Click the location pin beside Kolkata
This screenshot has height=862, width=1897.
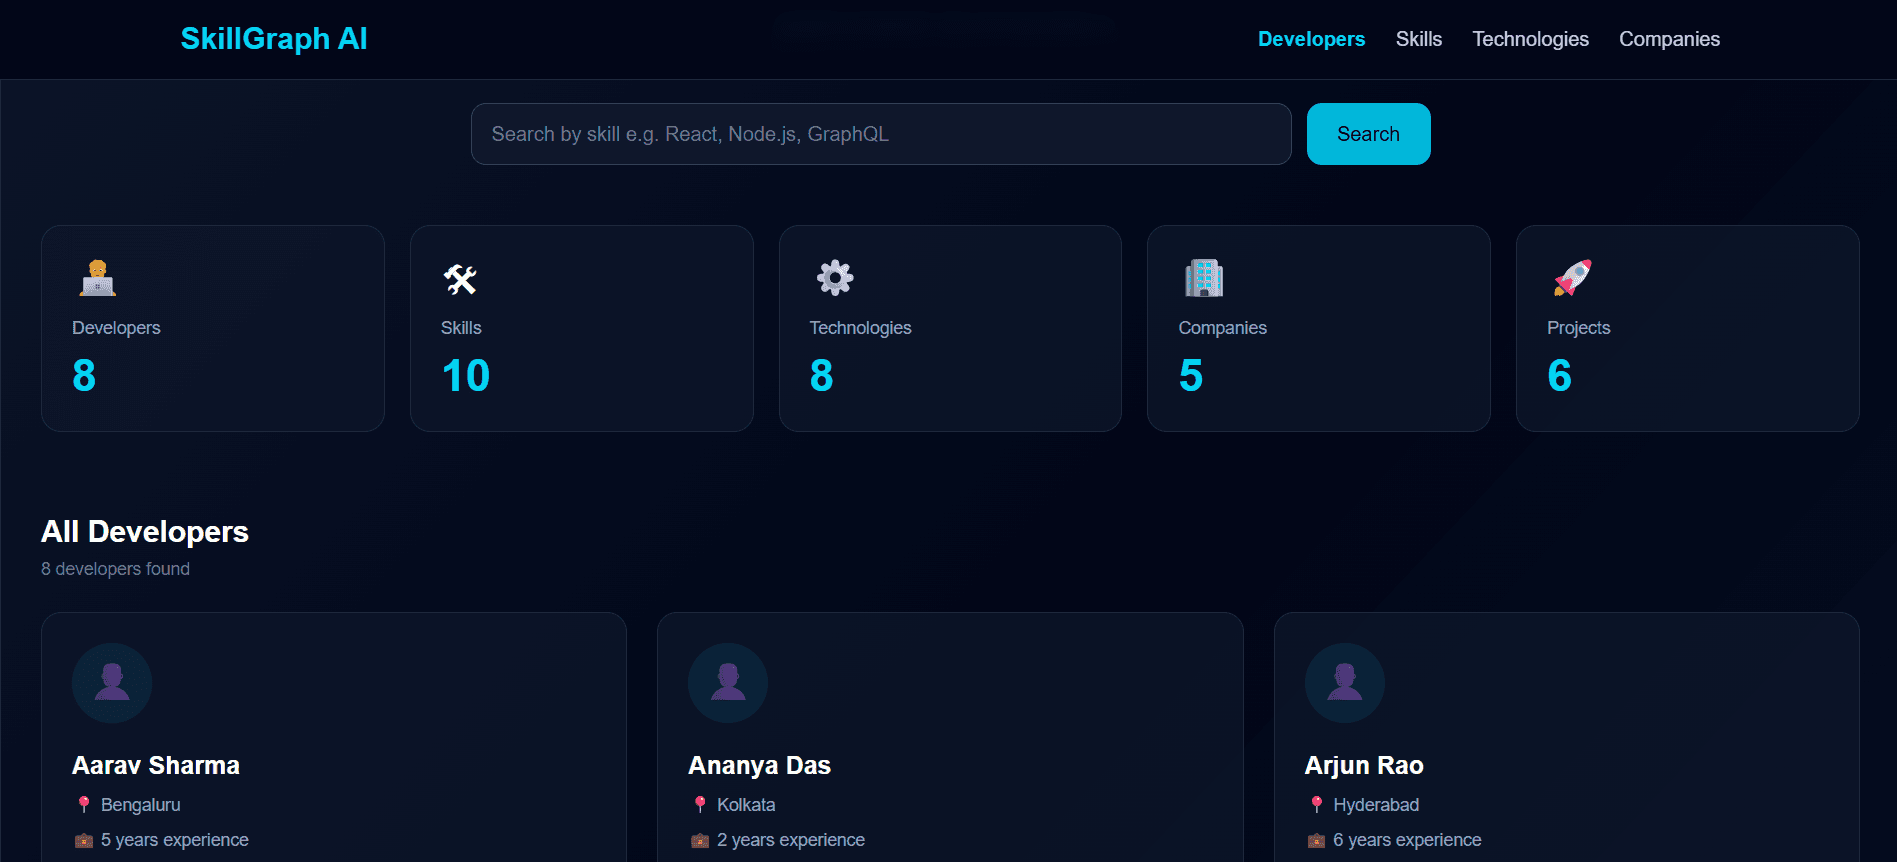pyautogui.click(x=700, y=805)
